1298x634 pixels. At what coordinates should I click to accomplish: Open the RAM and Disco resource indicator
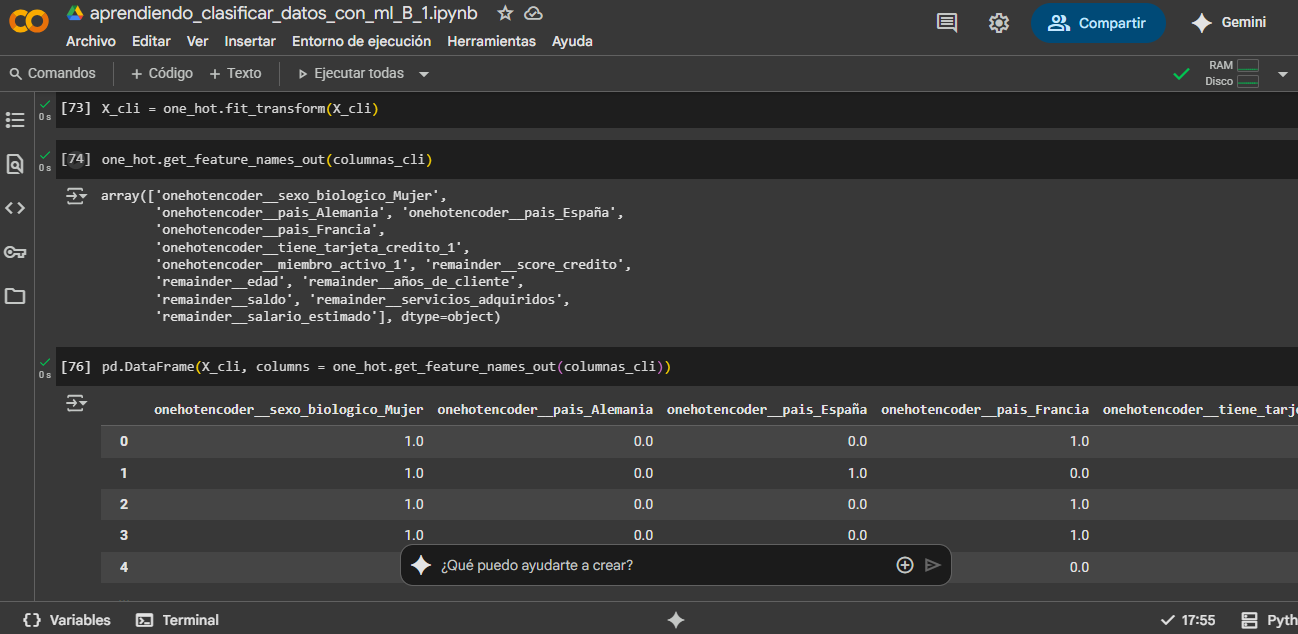pos(1233,73)
